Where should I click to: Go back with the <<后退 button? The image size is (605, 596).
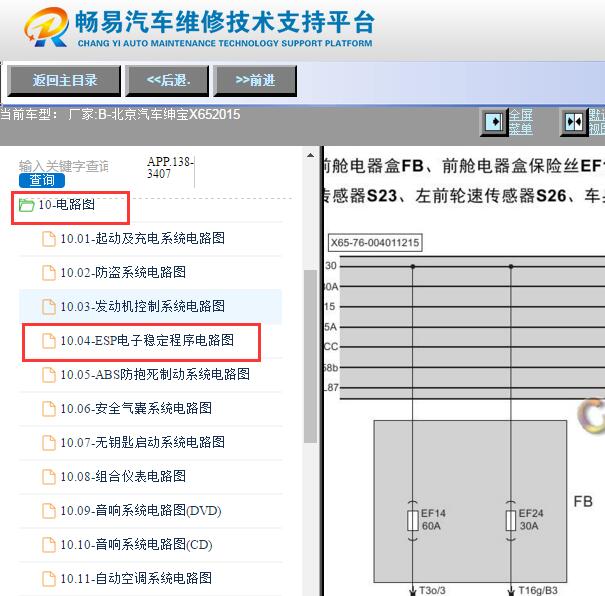[x=167, y=81]
